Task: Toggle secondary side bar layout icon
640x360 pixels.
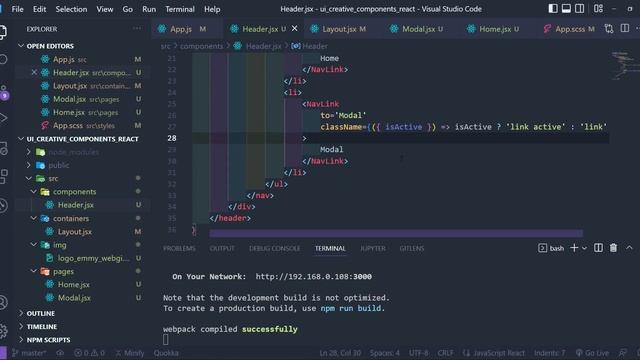Action: 579,9
